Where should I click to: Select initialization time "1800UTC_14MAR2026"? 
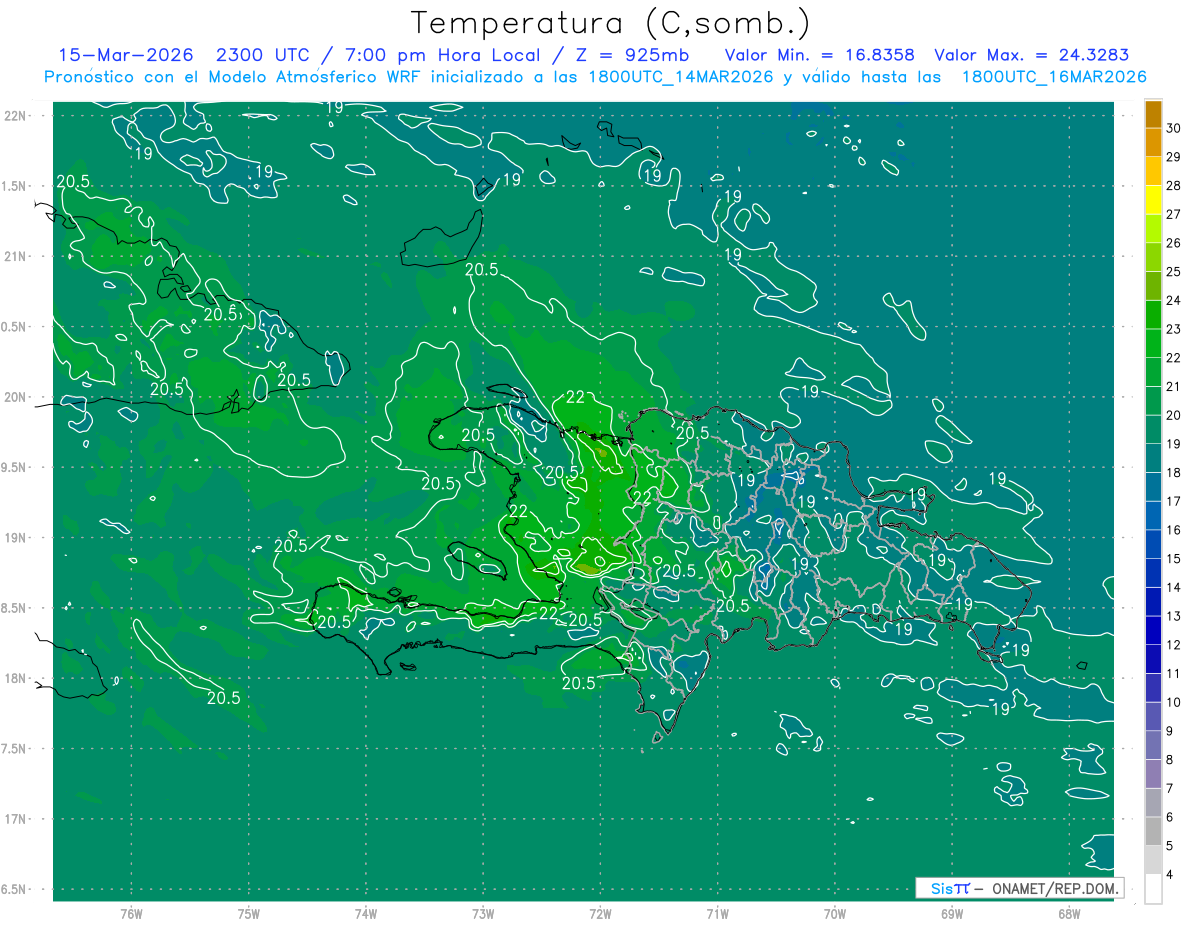[x=680, y=77]
